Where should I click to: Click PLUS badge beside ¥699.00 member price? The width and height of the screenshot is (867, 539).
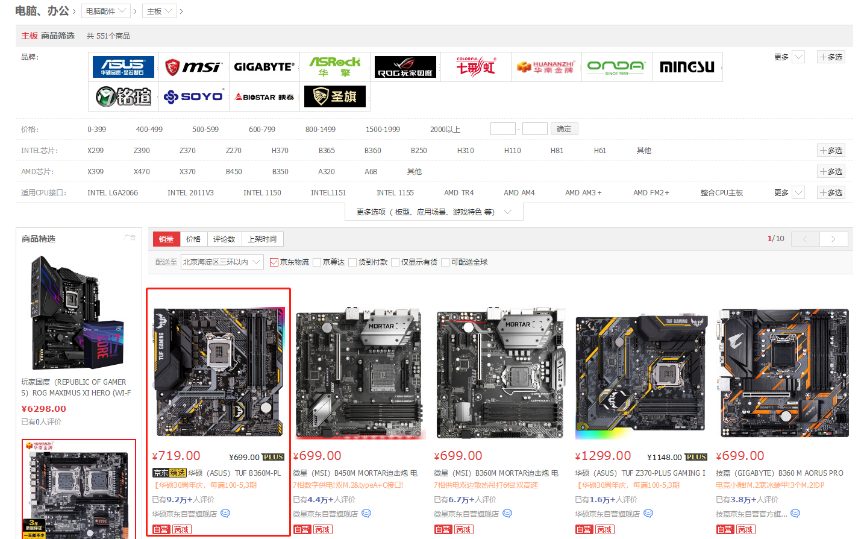[x=273, y=457]
